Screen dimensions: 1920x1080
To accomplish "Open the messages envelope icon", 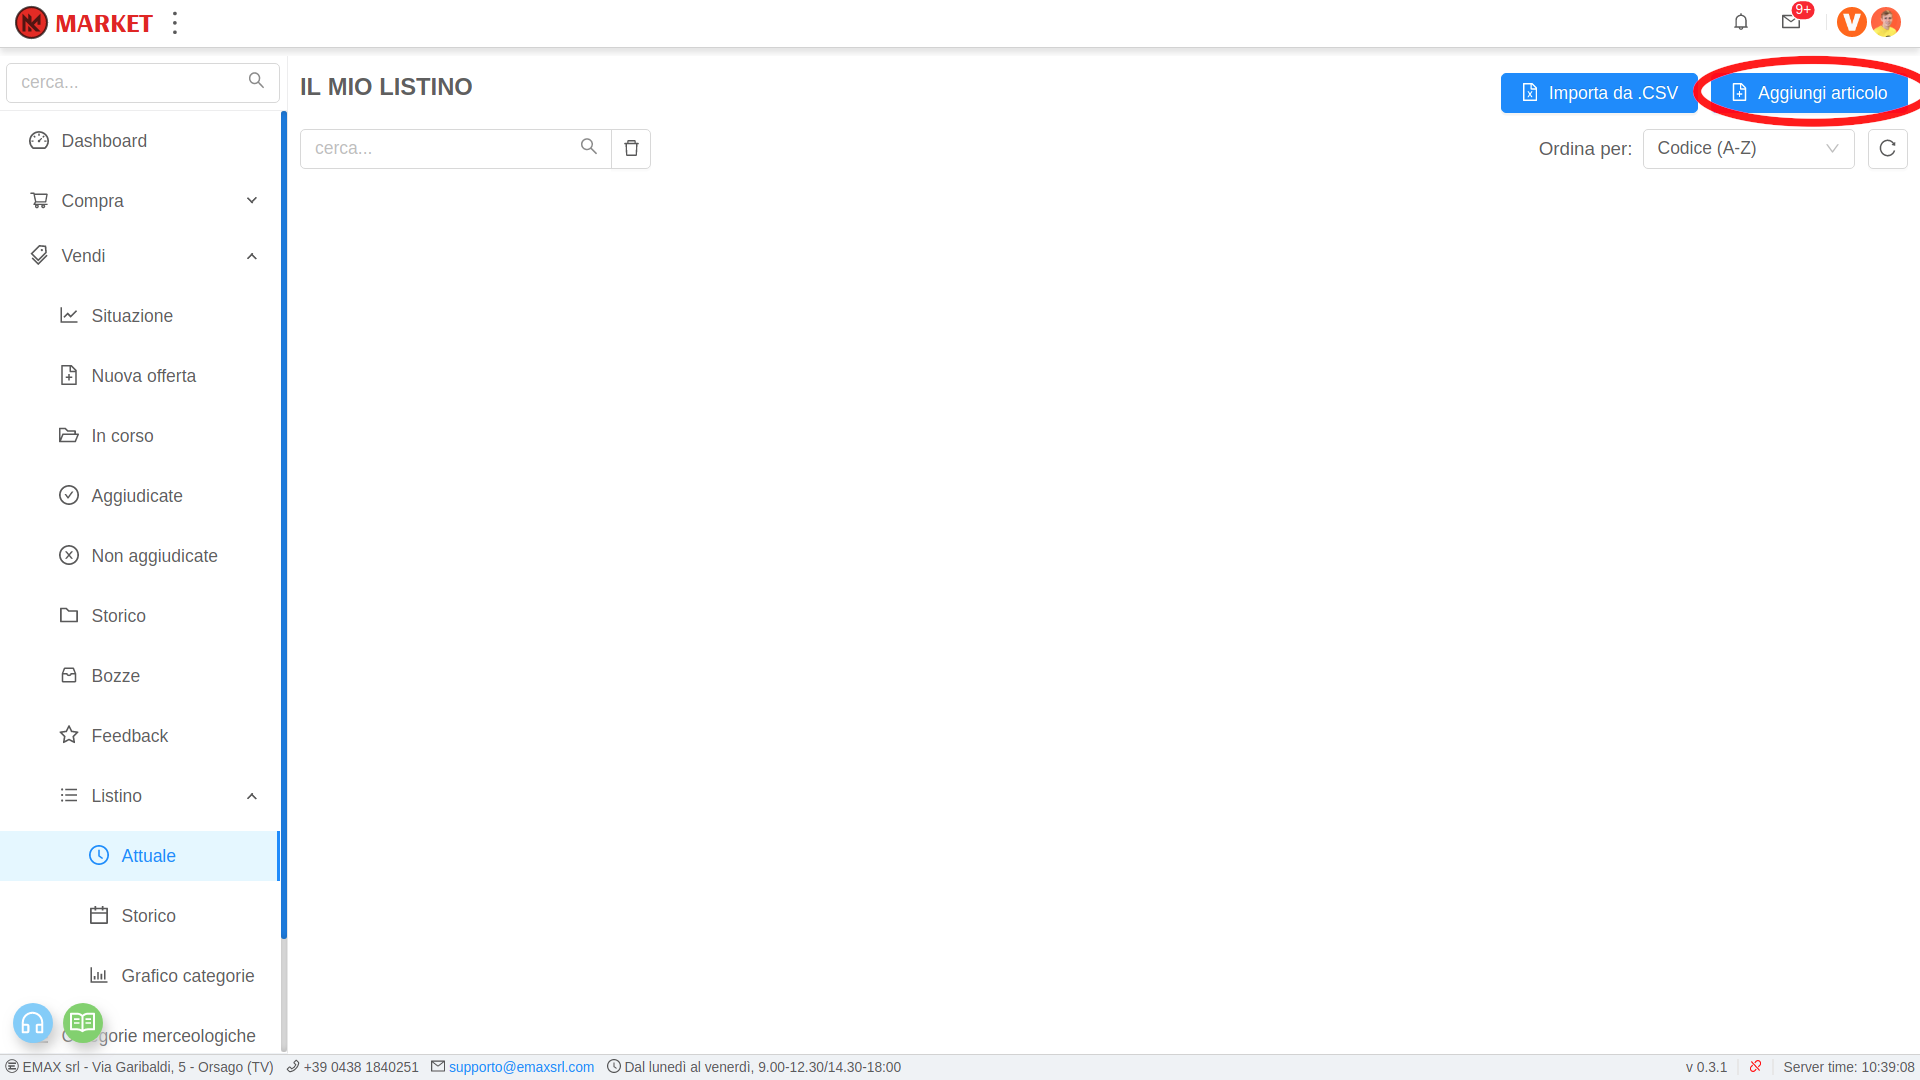I will click(x=1791, y=22).
